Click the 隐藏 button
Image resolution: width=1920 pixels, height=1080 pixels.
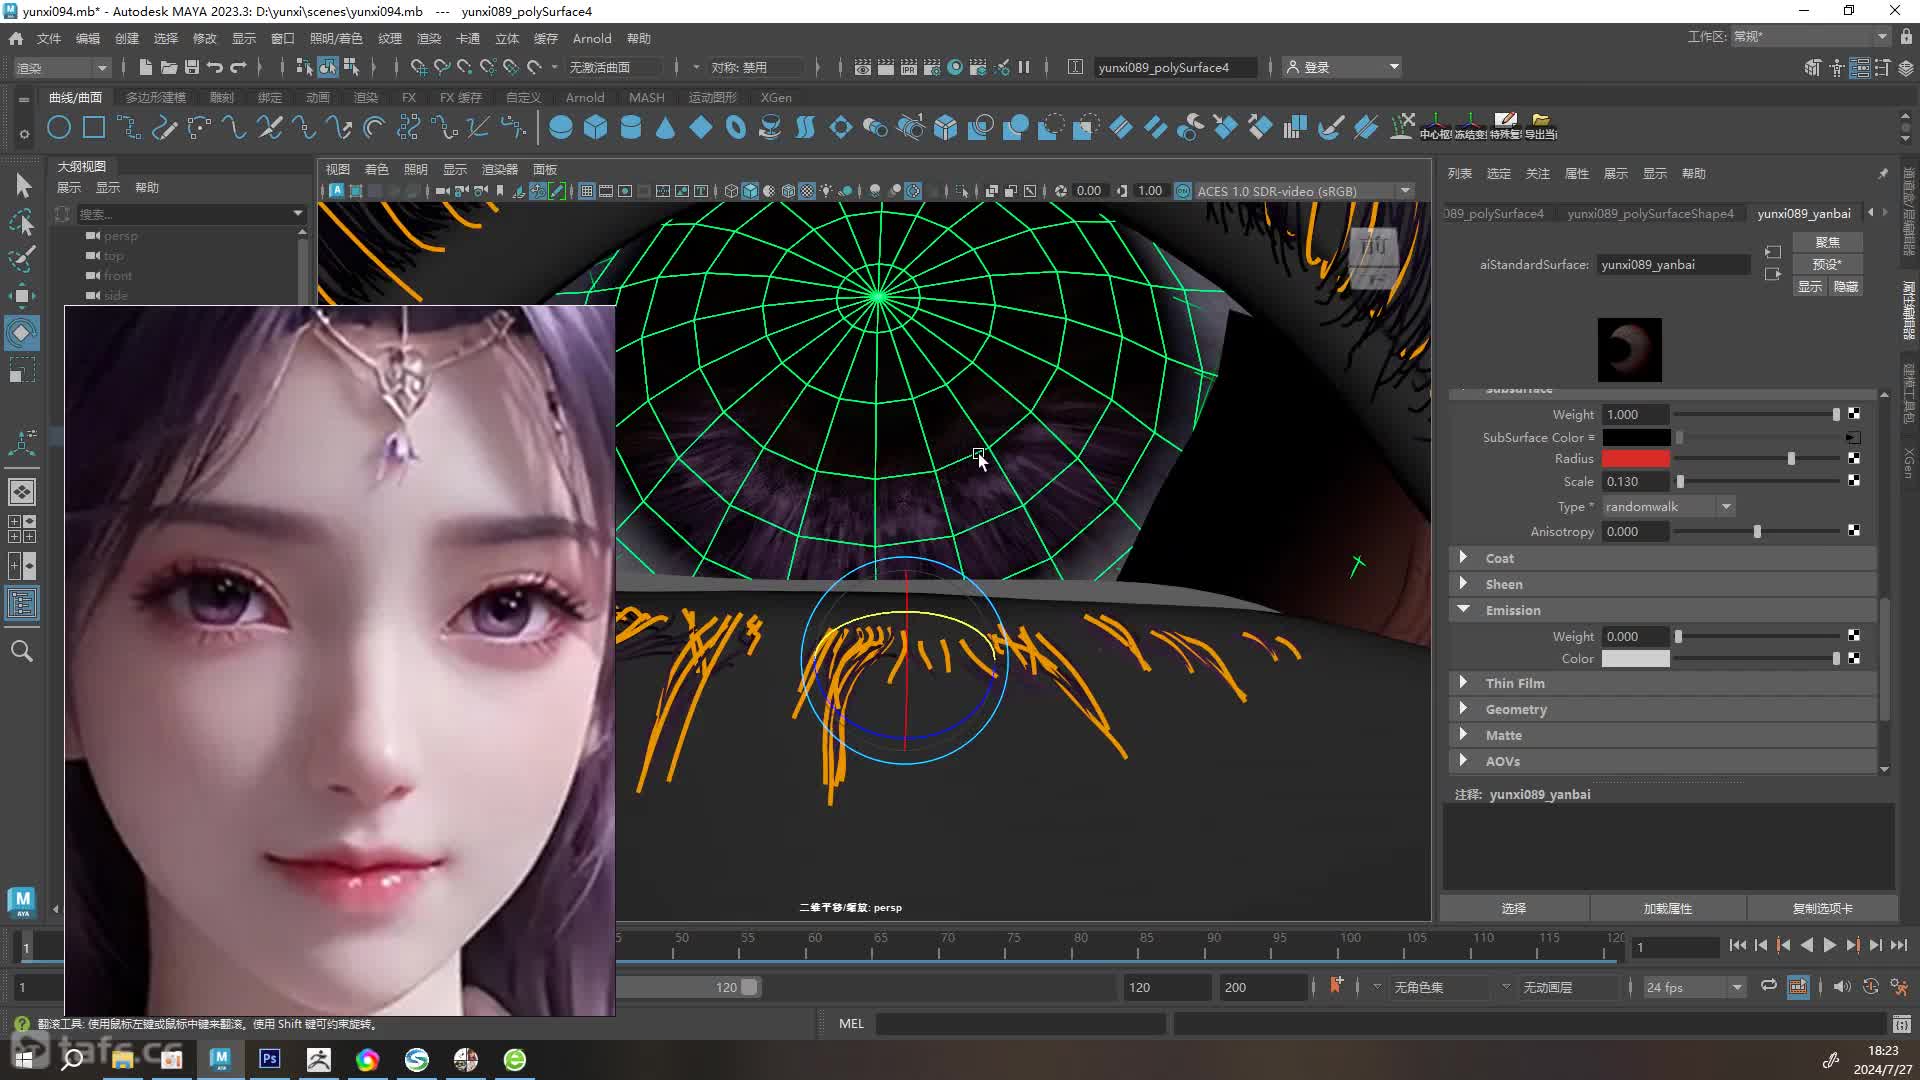[1845, 286]
